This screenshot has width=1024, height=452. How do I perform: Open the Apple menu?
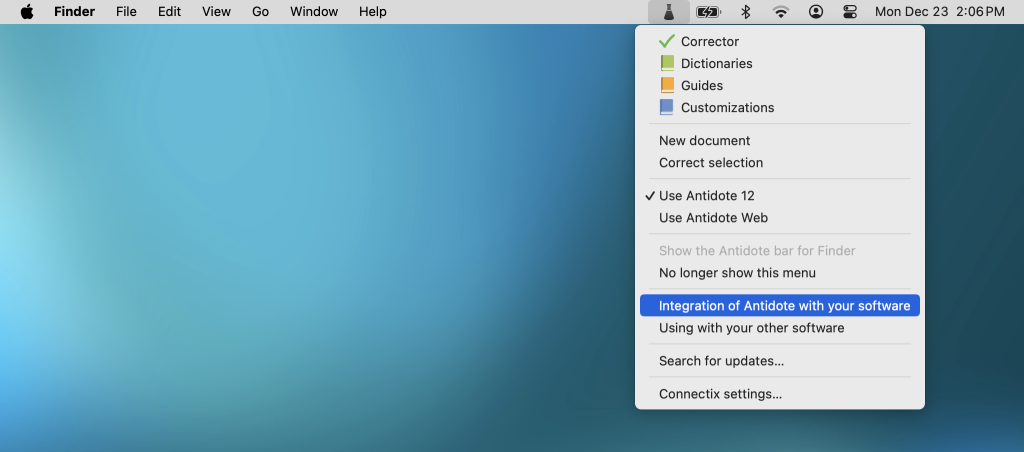(27, 12)
